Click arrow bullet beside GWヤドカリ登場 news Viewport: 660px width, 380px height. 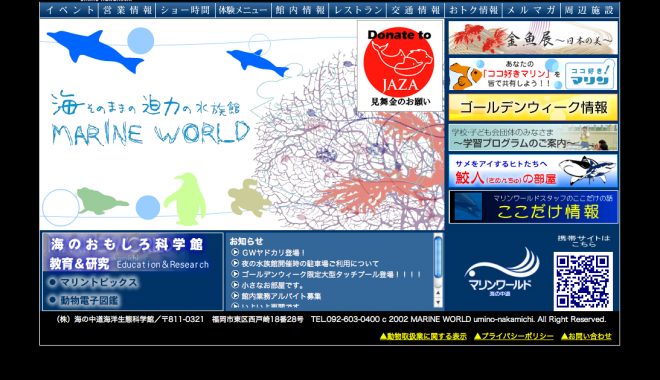[235, 252]
